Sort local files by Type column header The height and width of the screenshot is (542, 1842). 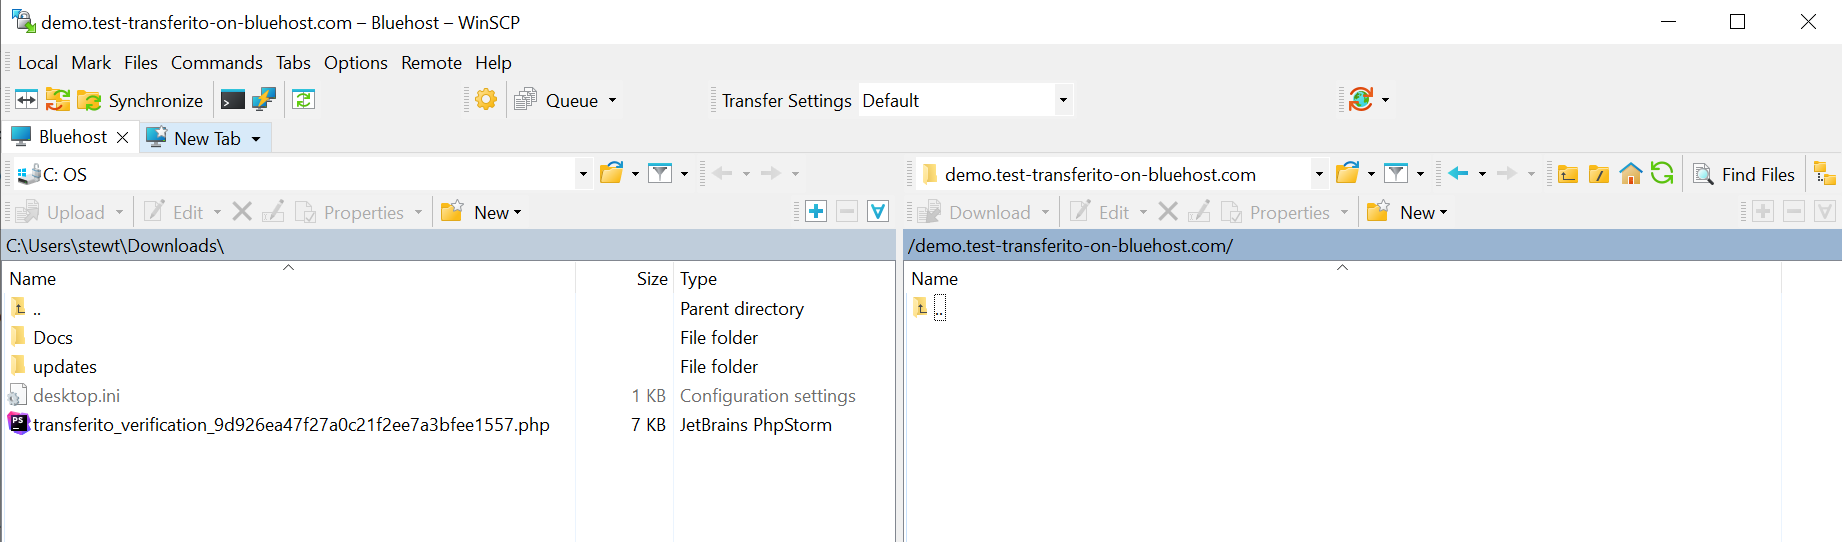click(784, 278)
